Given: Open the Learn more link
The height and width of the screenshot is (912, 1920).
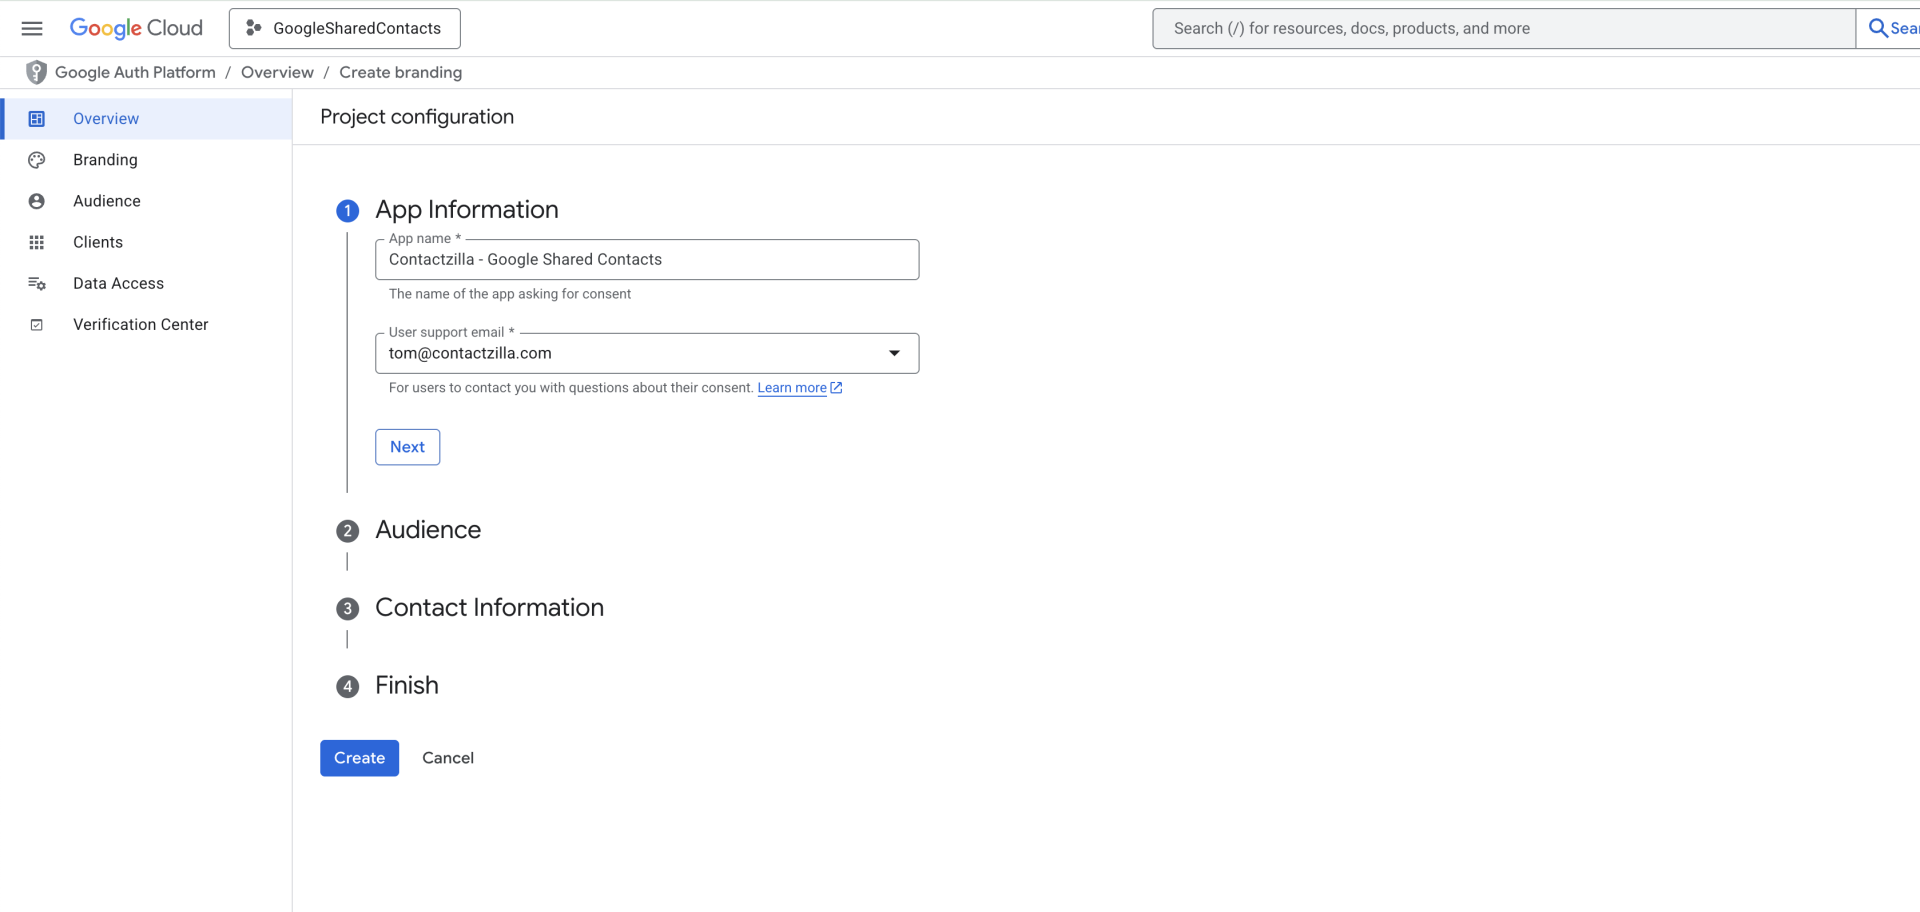Looking at the screenshot, I should 792,388.
